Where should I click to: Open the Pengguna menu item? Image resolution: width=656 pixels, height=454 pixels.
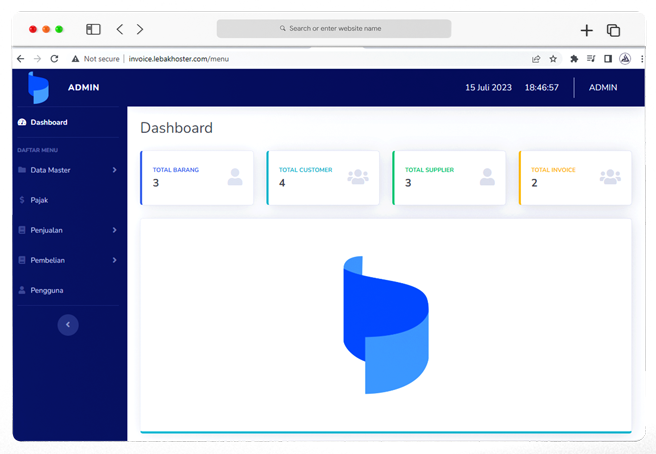pyautogui.click(x=46, y=290)
